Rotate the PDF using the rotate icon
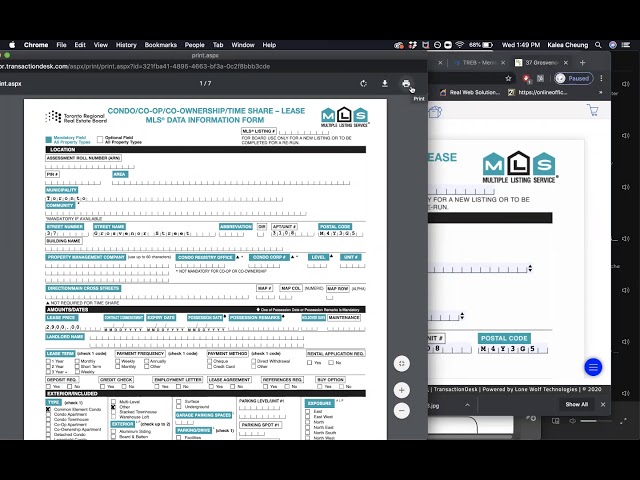Viewport: 640px width, 480px height. click(363, 84)
